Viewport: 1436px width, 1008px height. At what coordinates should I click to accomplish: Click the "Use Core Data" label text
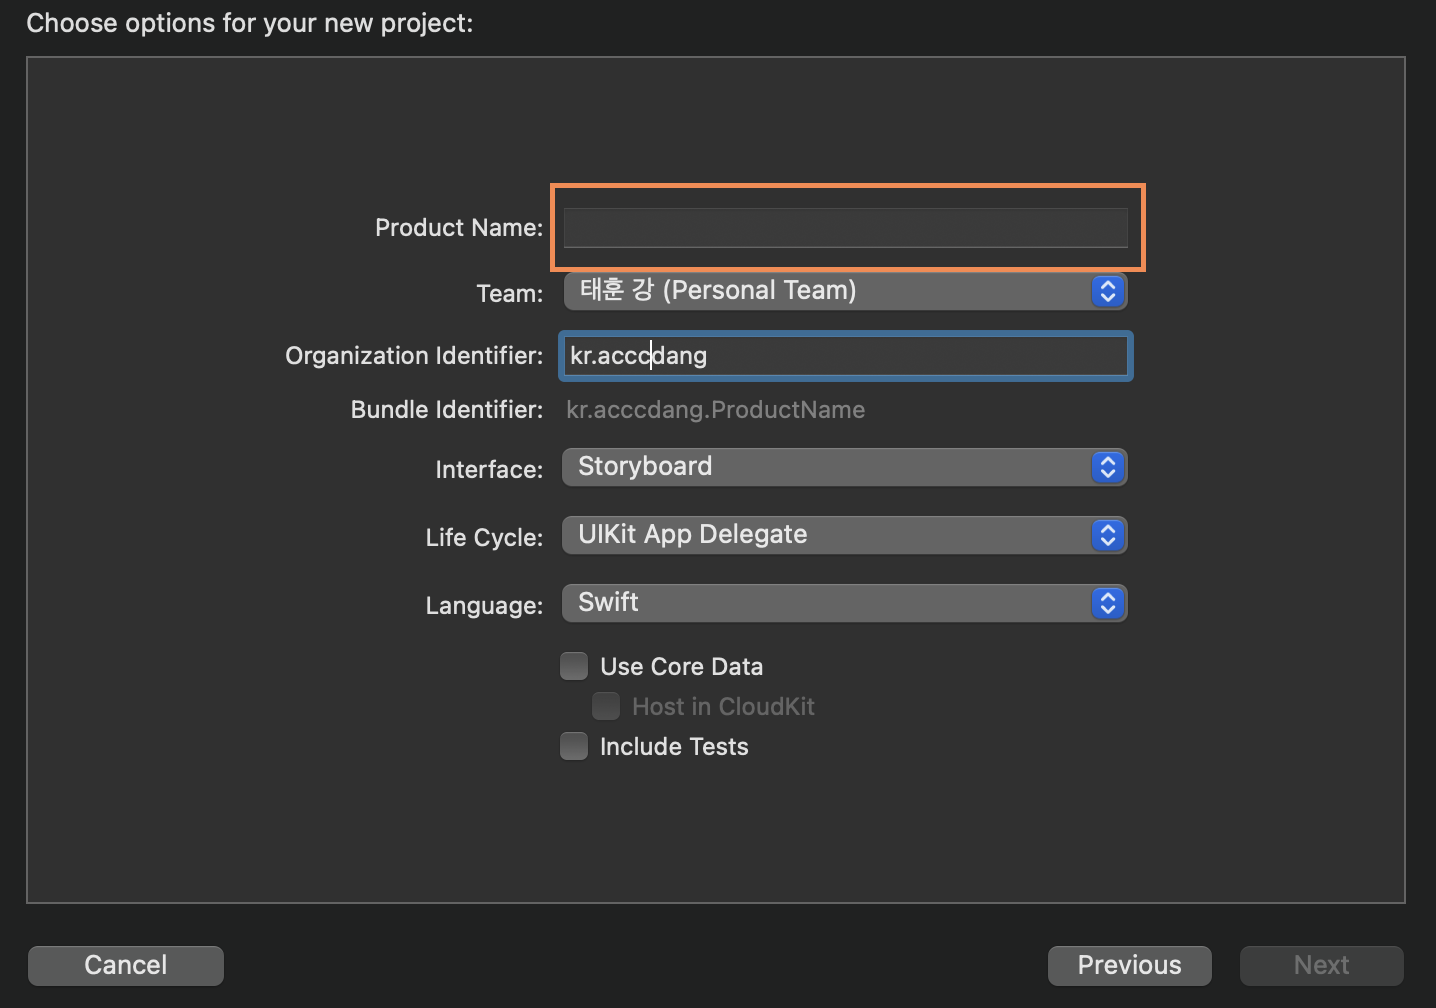681,667
